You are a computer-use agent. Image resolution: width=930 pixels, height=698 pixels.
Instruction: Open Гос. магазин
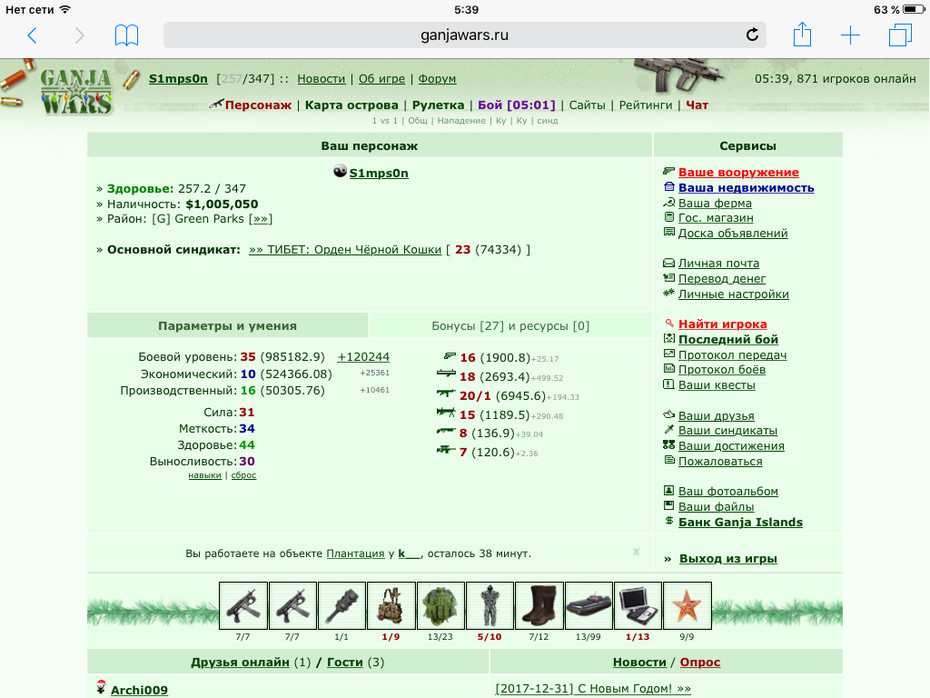click(716, 218)
